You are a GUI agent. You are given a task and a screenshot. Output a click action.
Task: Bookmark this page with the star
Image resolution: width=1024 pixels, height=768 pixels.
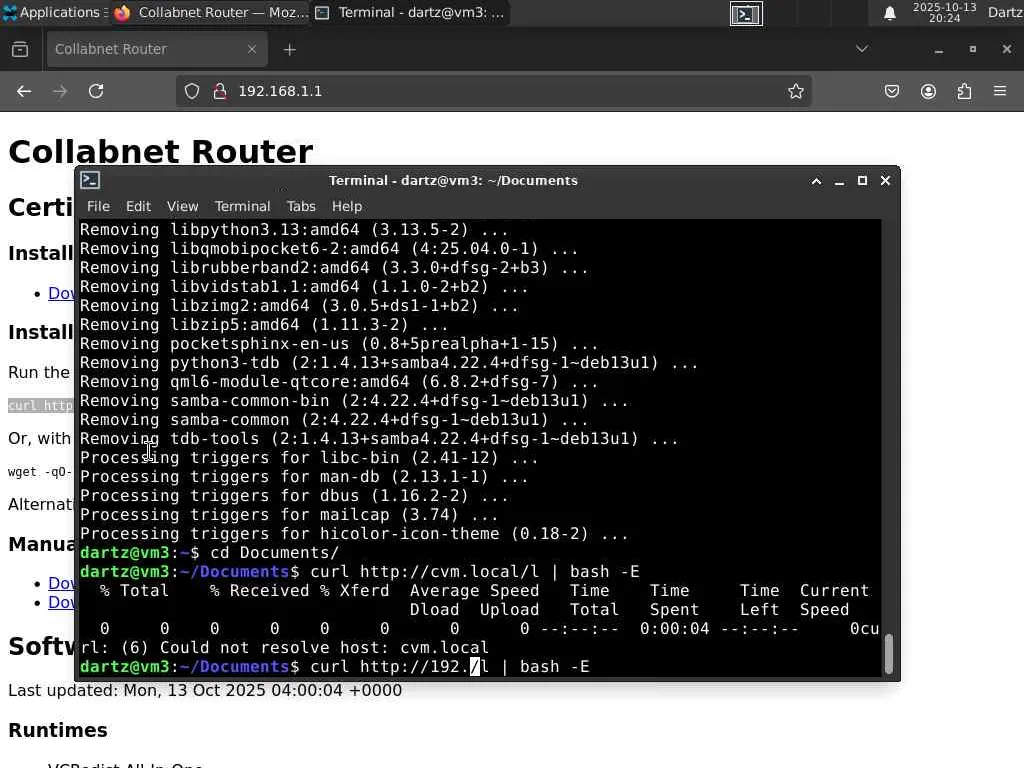(795, 91)
